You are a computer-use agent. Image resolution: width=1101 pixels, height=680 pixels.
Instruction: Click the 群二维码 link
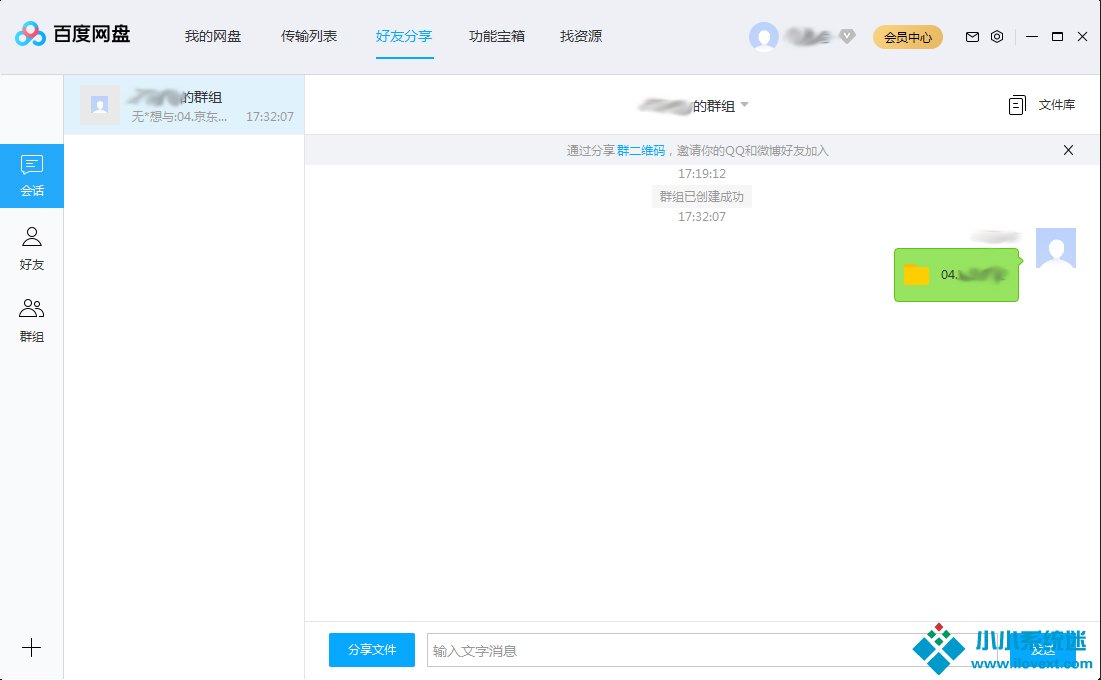point(641,151)
